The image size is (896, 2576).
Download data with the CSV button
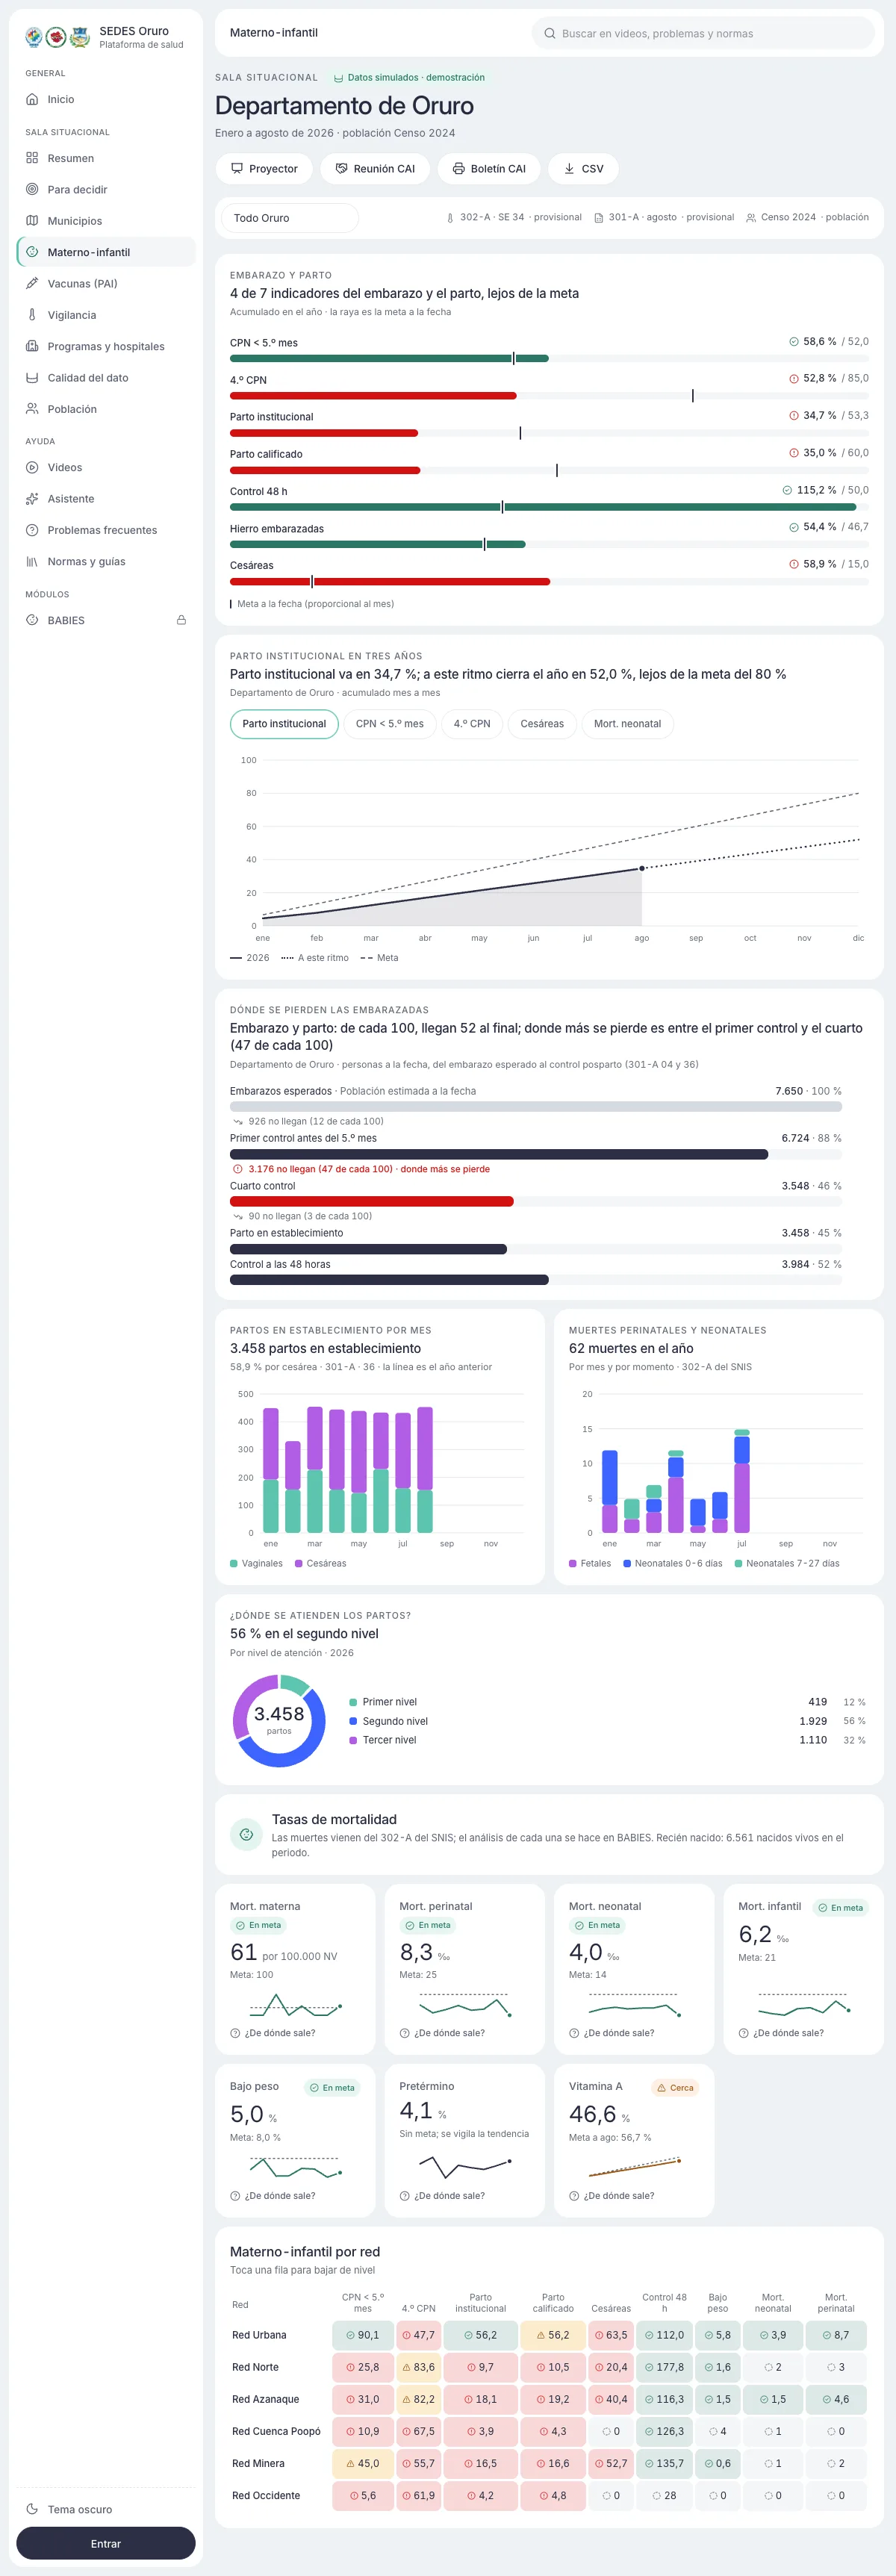pyautogui.click(x=583, y=169)
